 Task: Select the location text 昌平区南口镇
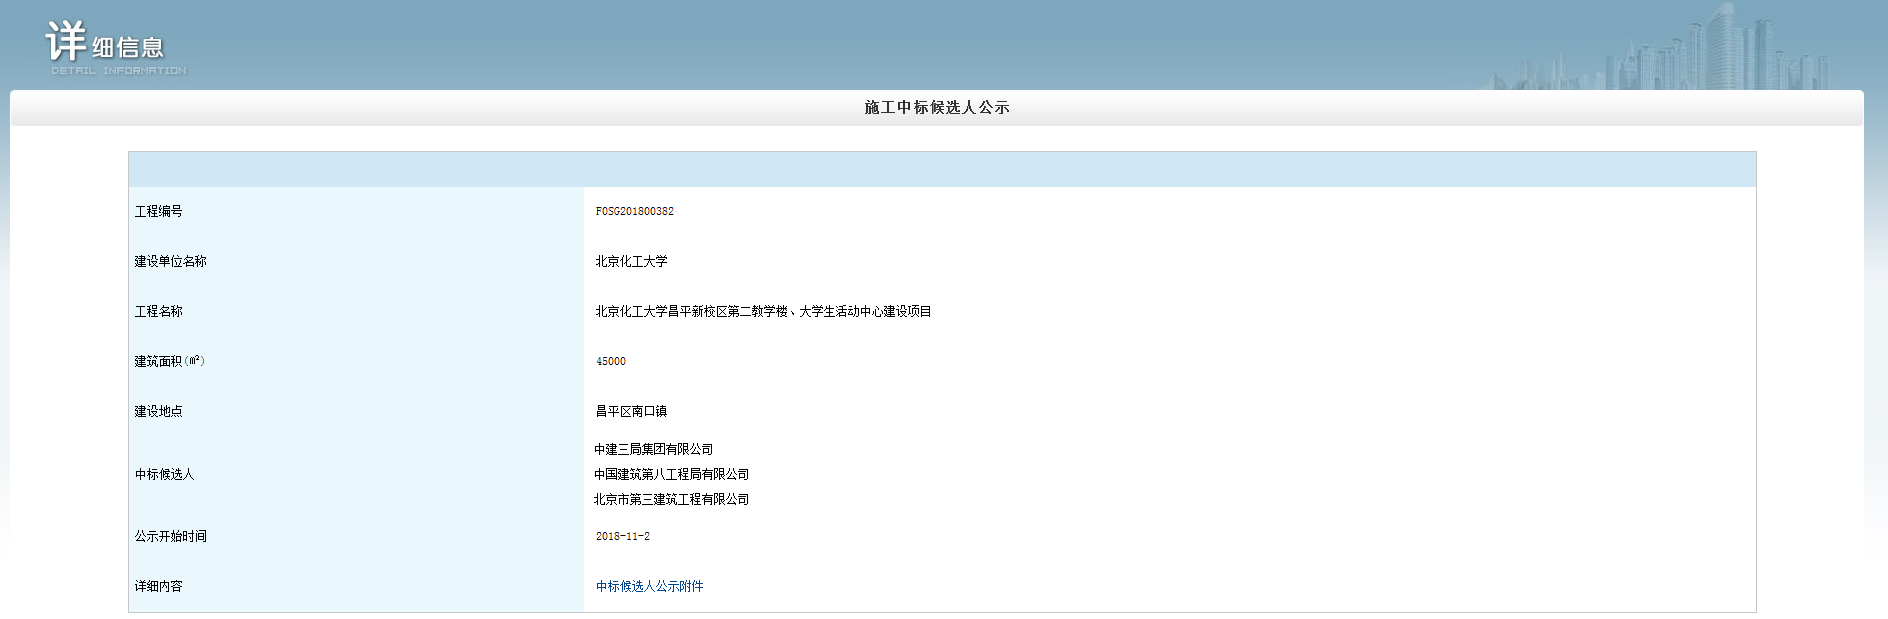coord(632,412)
